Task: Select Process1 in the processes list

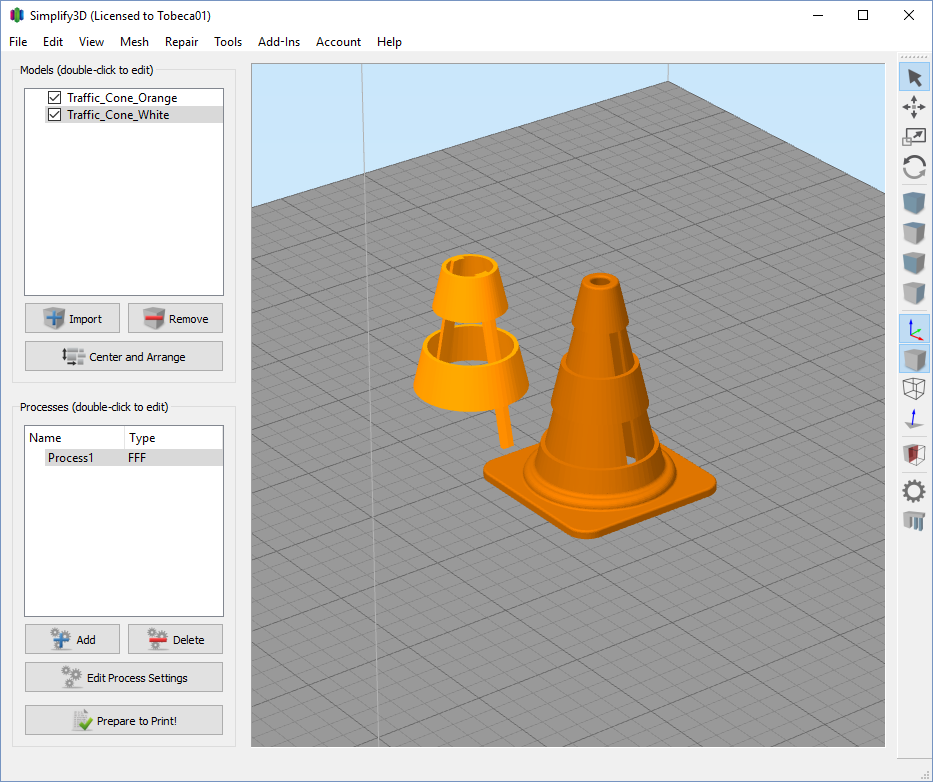Action: (x=71, y=458)
